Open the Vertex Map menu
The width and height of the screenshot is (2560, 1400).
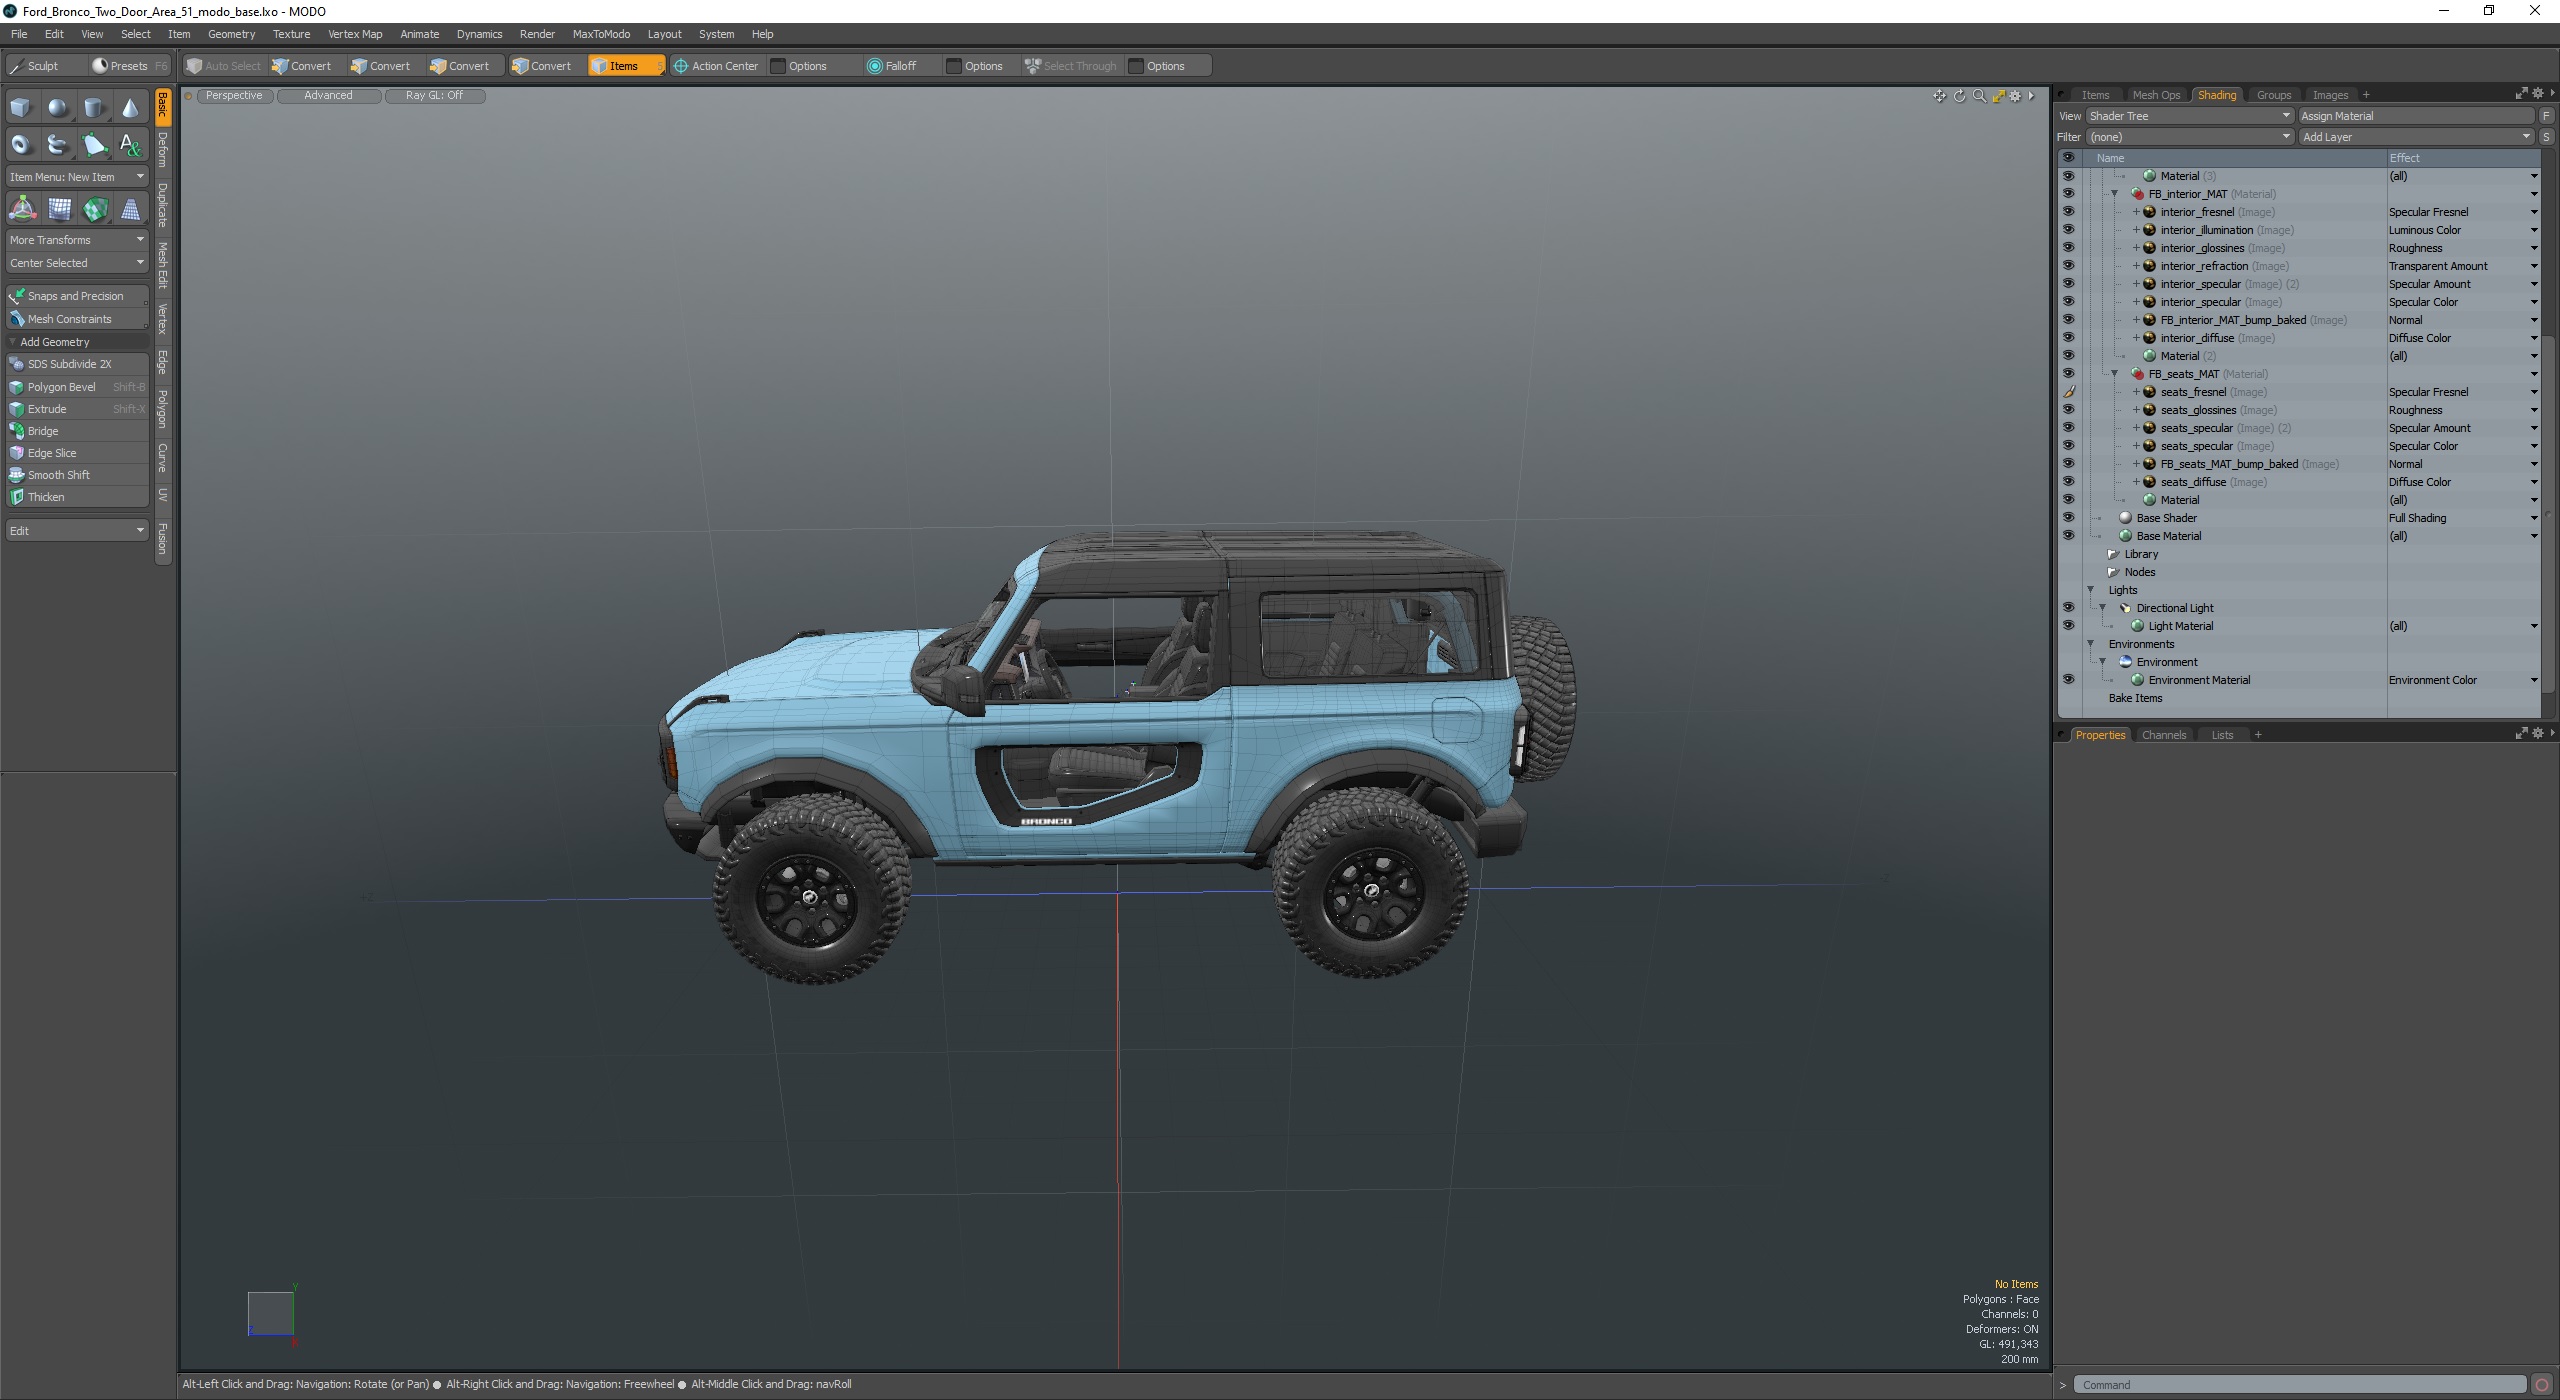355,34
